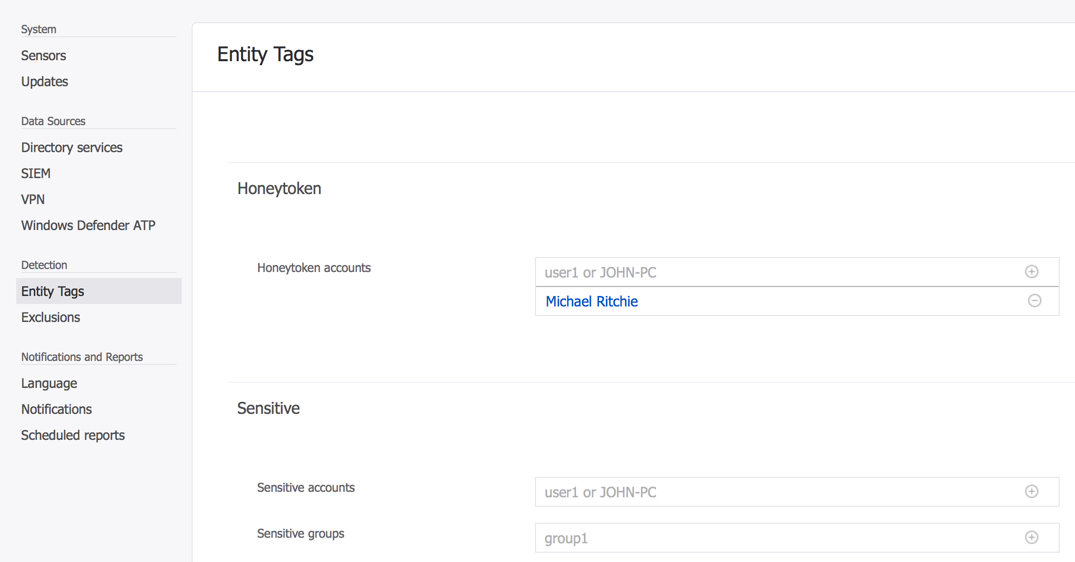Open Exclusions under Detection
This screenshot has width=1075, height=562.
(51, 318)
